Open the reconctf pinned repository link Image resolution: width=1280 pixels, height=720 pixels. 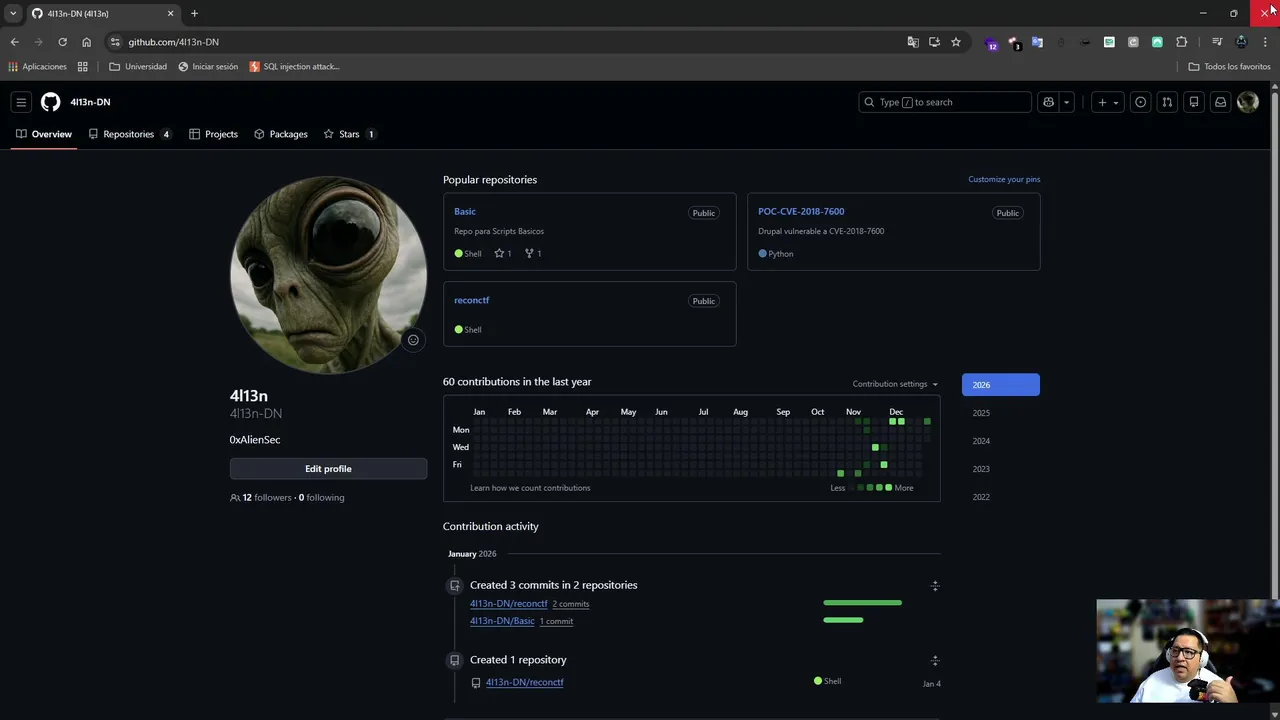[471, 300]
